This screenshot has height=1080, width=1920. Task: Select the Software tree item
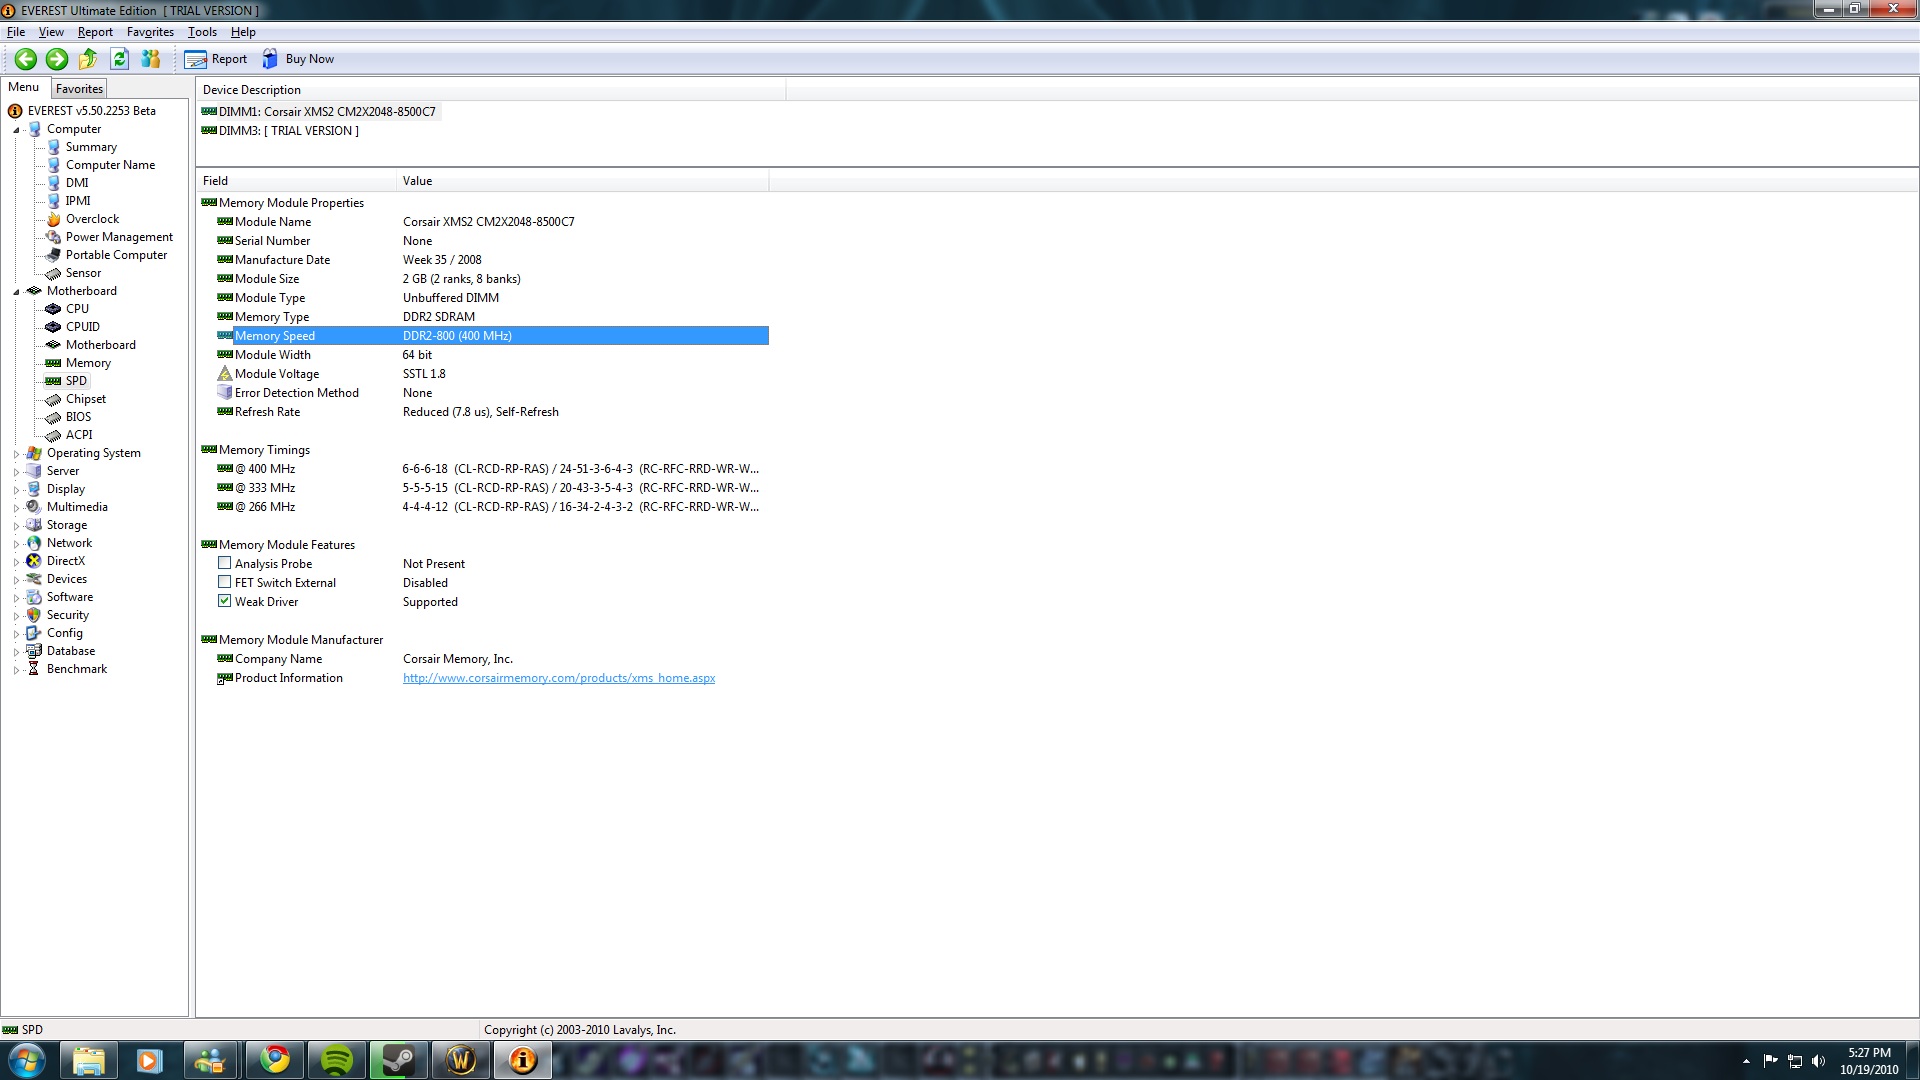[x=69, y=597]
